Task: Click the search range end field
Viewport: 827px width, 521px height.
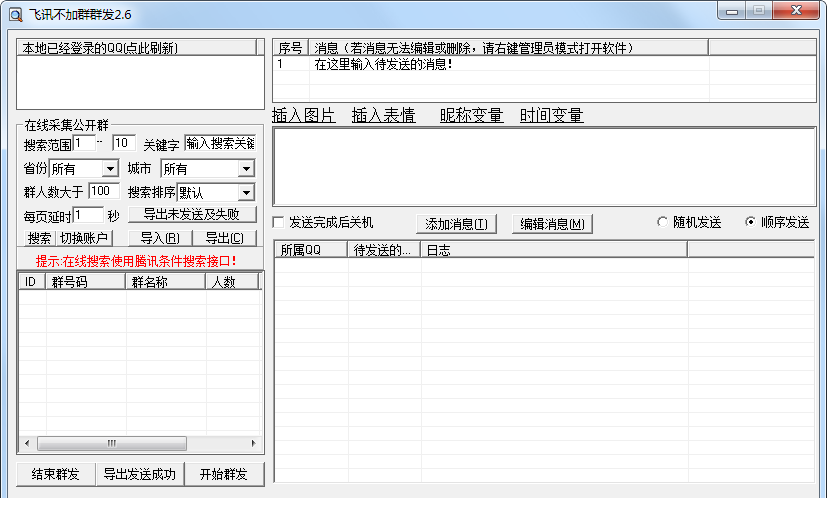Action: coord(124,143)
